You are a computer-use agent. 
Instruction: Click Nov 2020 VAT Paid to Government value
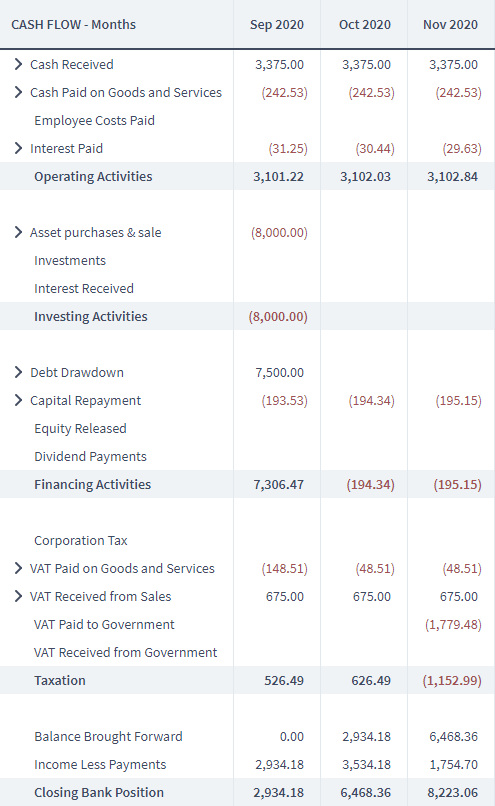(x=453, y=625)
